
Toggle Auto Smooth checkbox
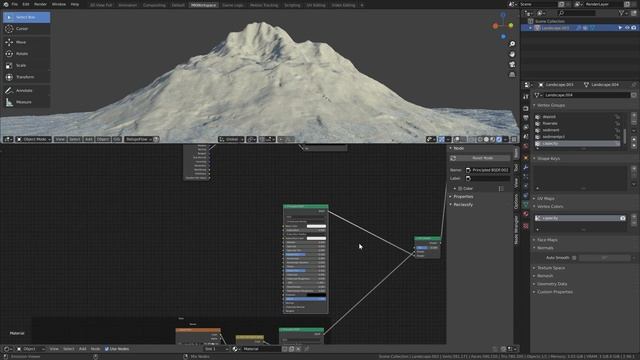pyautogui.click(x=574, y=258)
